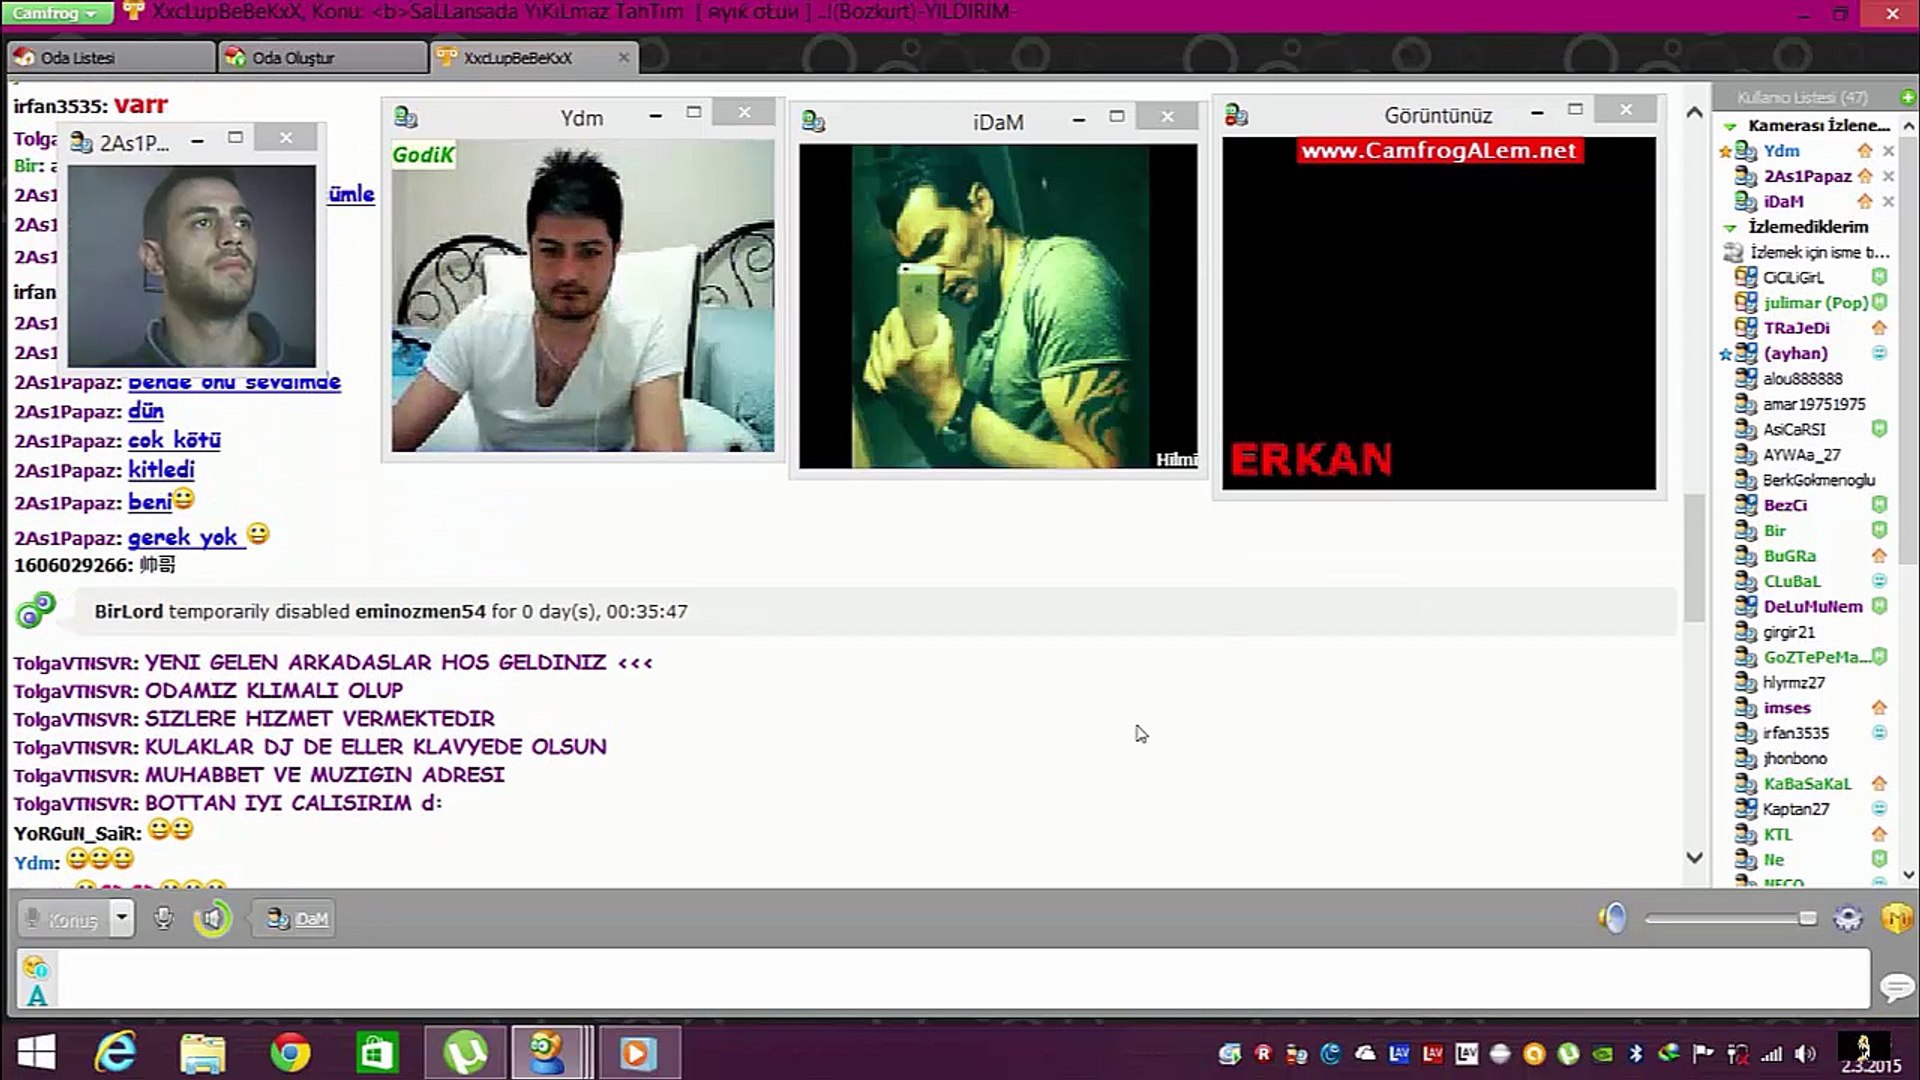Click the speech bubble send icon
The width and height of the screenshot is (1920, 1080).
(1895, 988)
